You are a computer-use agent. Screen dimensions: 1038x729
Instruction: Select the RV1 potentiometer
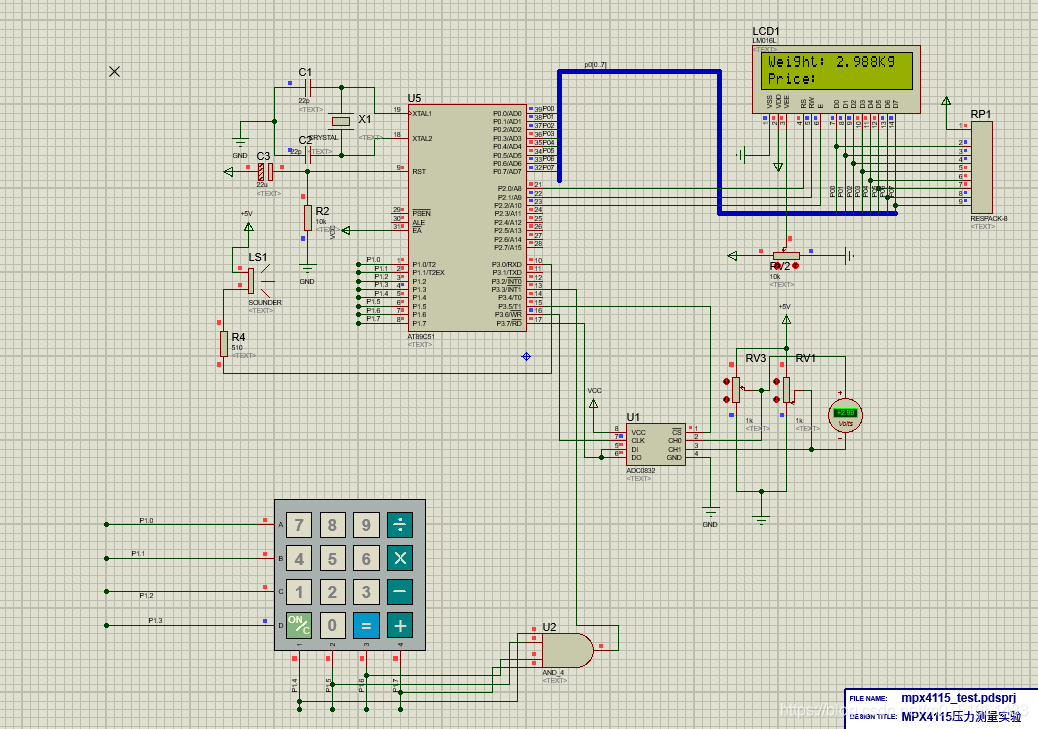tap(786, 390)
